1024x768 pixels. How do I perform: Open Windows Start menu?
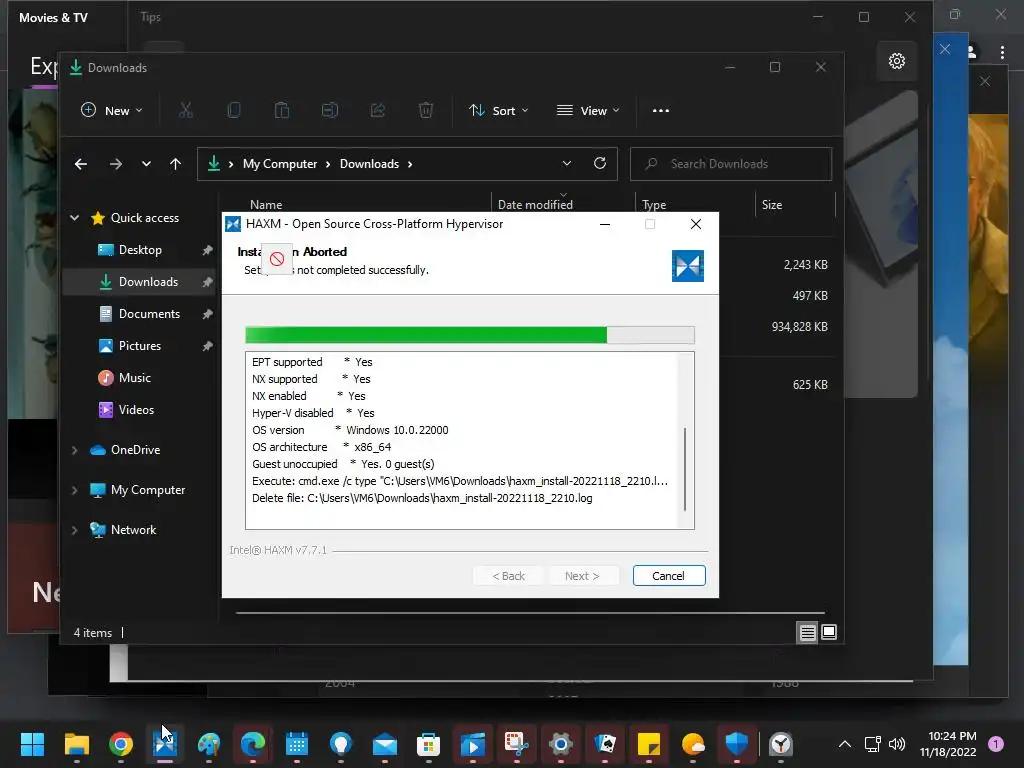(32, 744)
